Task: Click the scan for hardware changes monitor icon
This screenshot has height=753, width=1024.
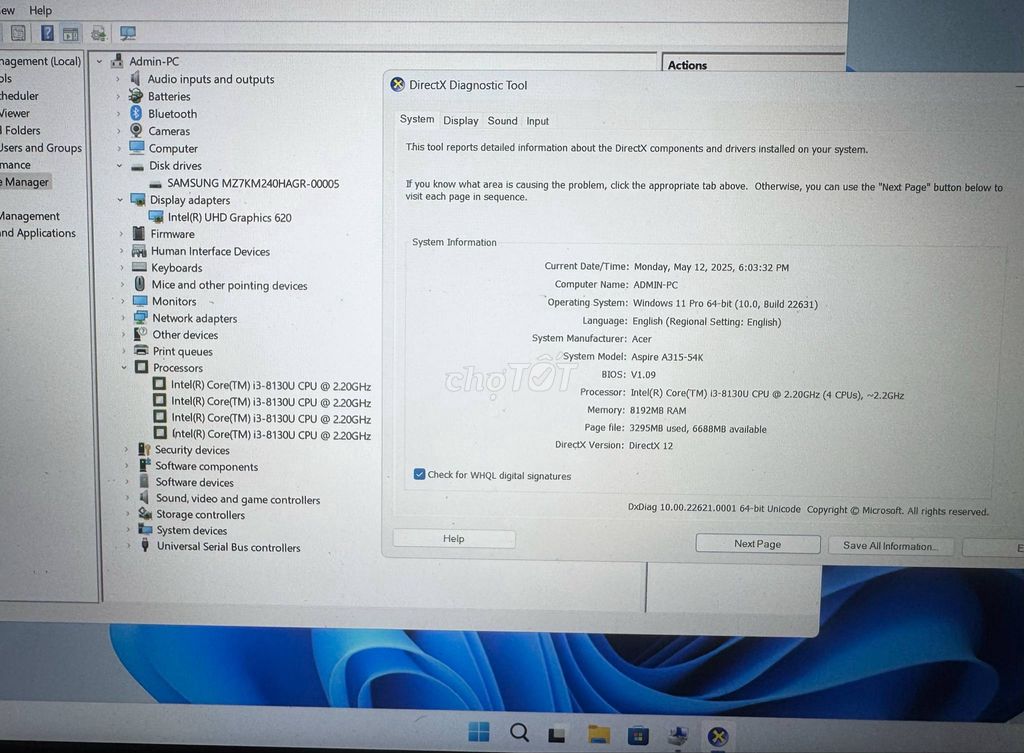Action: point(128,33)
